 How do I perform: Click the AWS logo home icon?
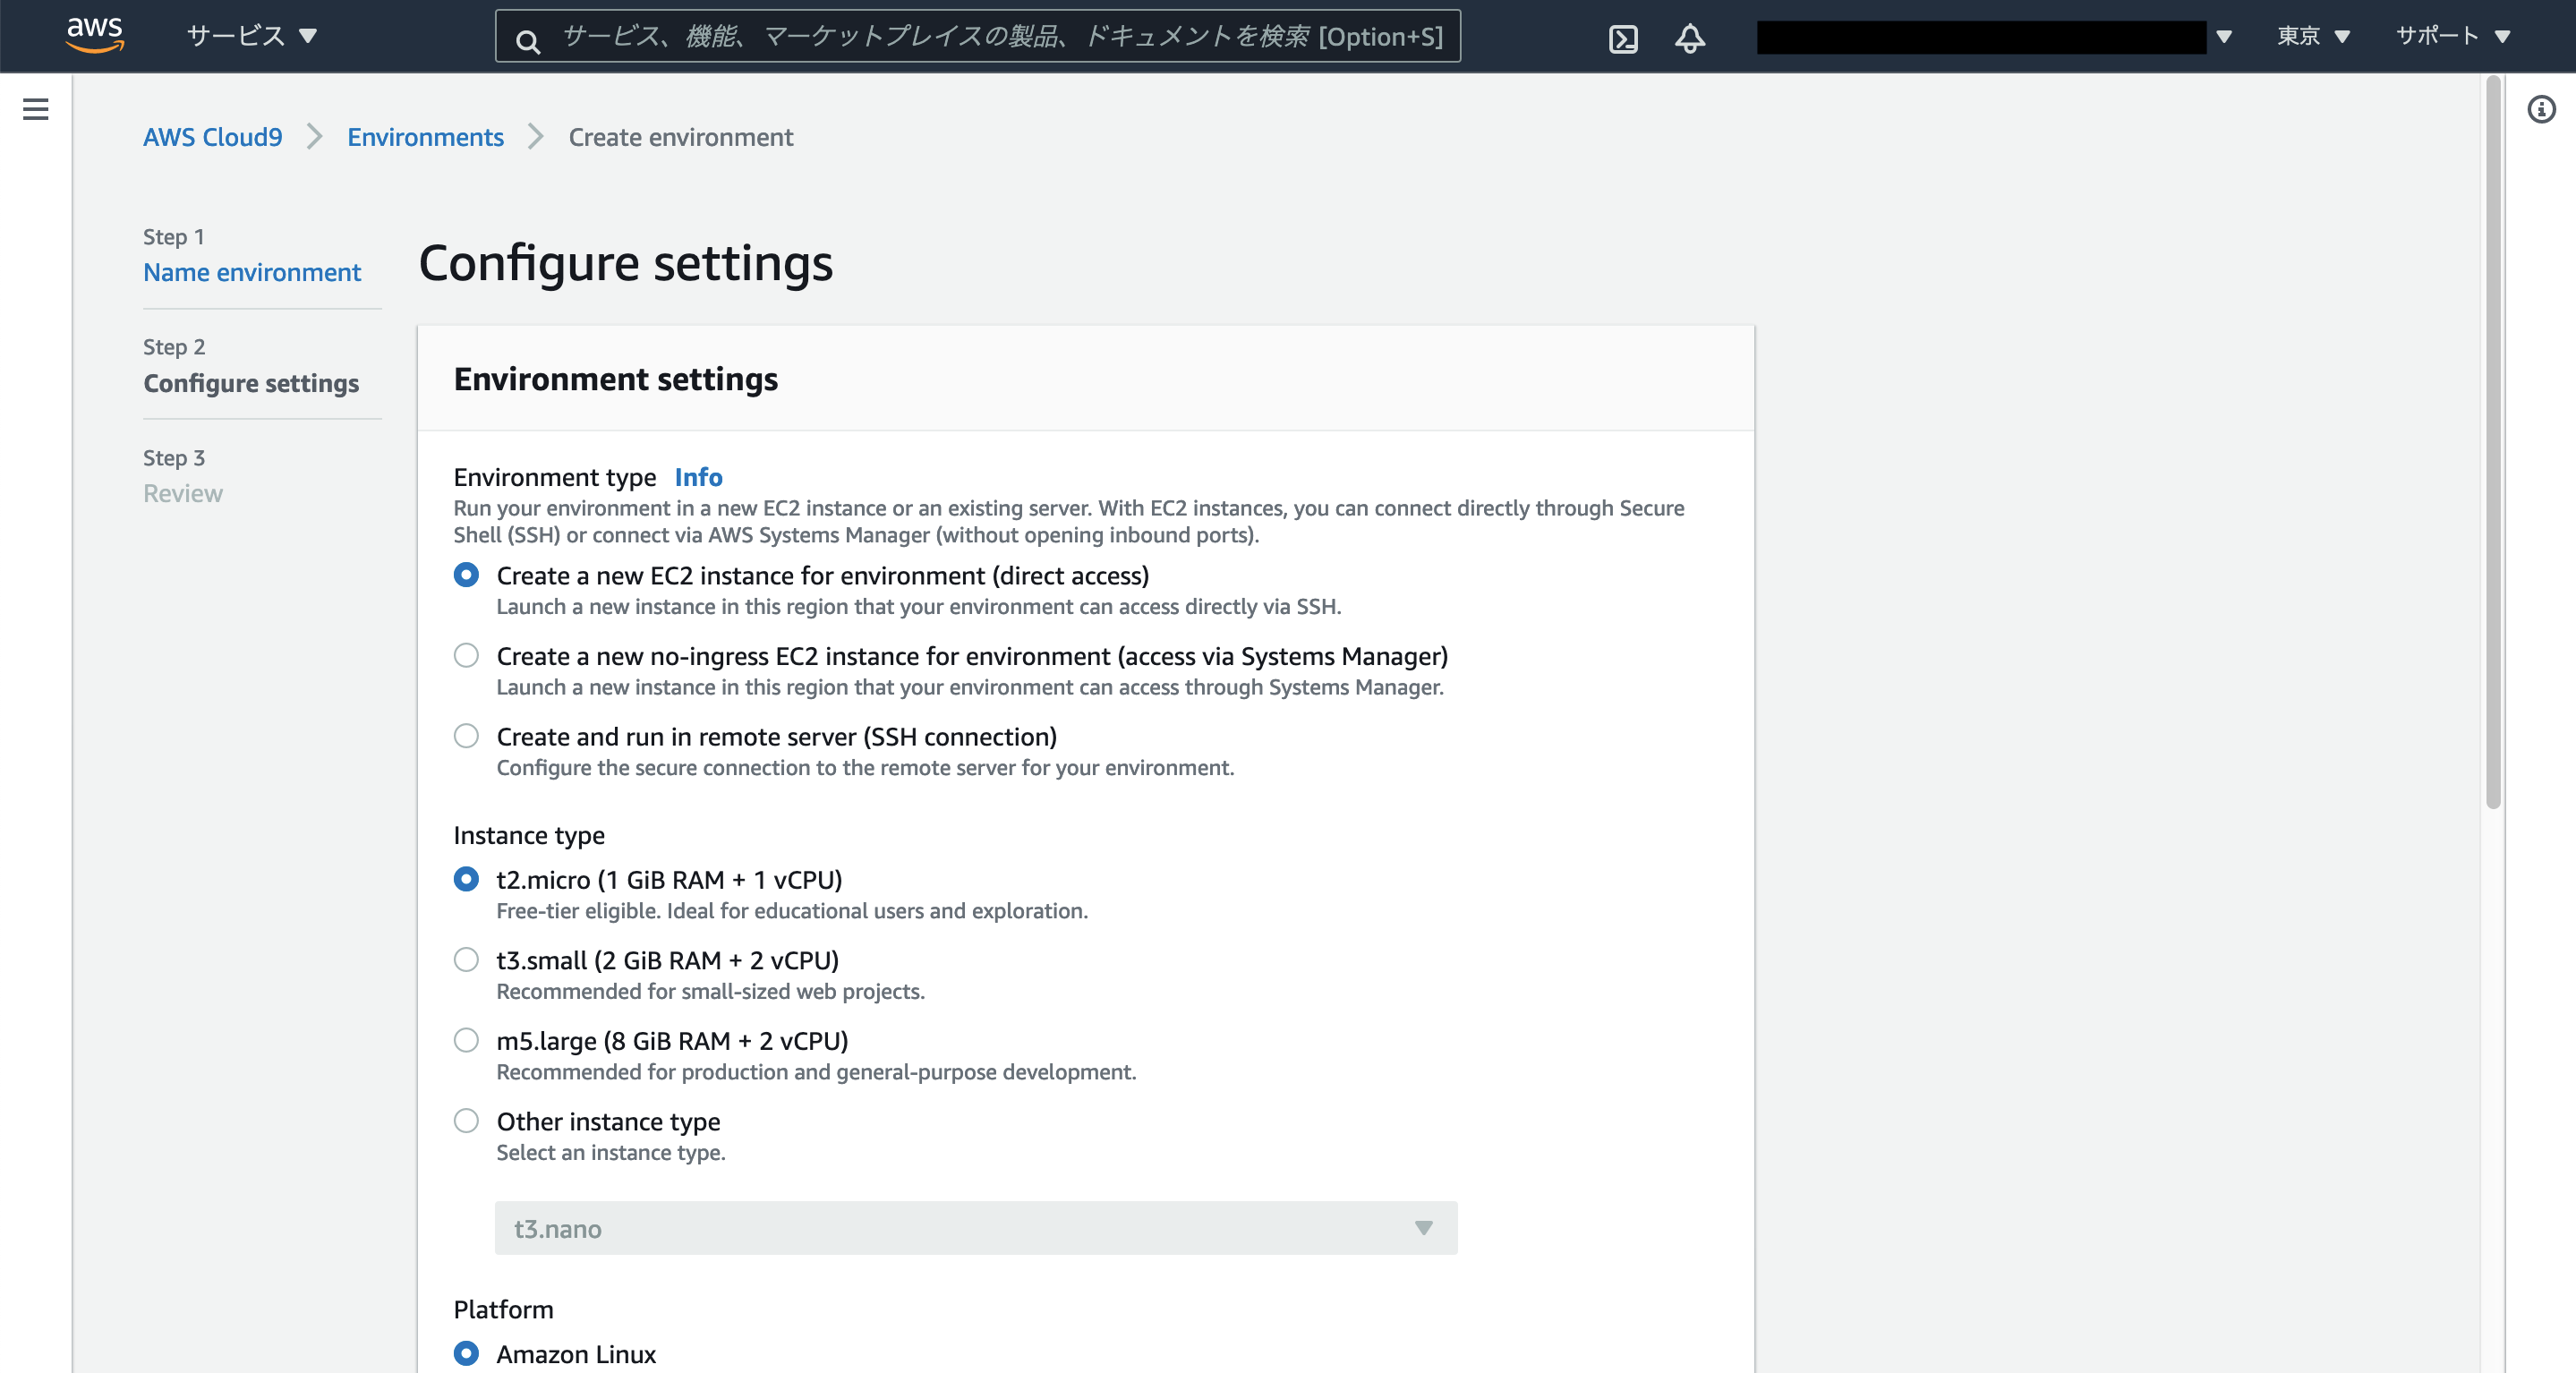point(95,35)
